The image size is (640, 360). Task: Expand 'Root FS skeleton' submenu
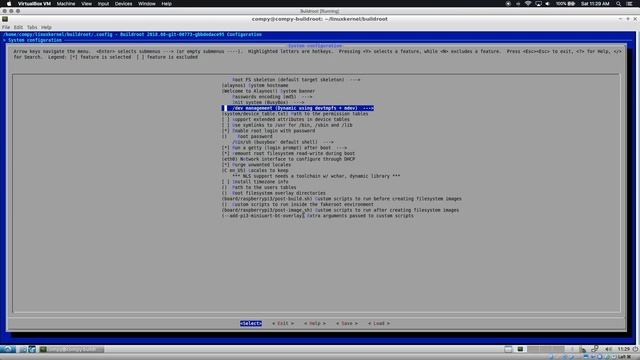tap(296, 80)
